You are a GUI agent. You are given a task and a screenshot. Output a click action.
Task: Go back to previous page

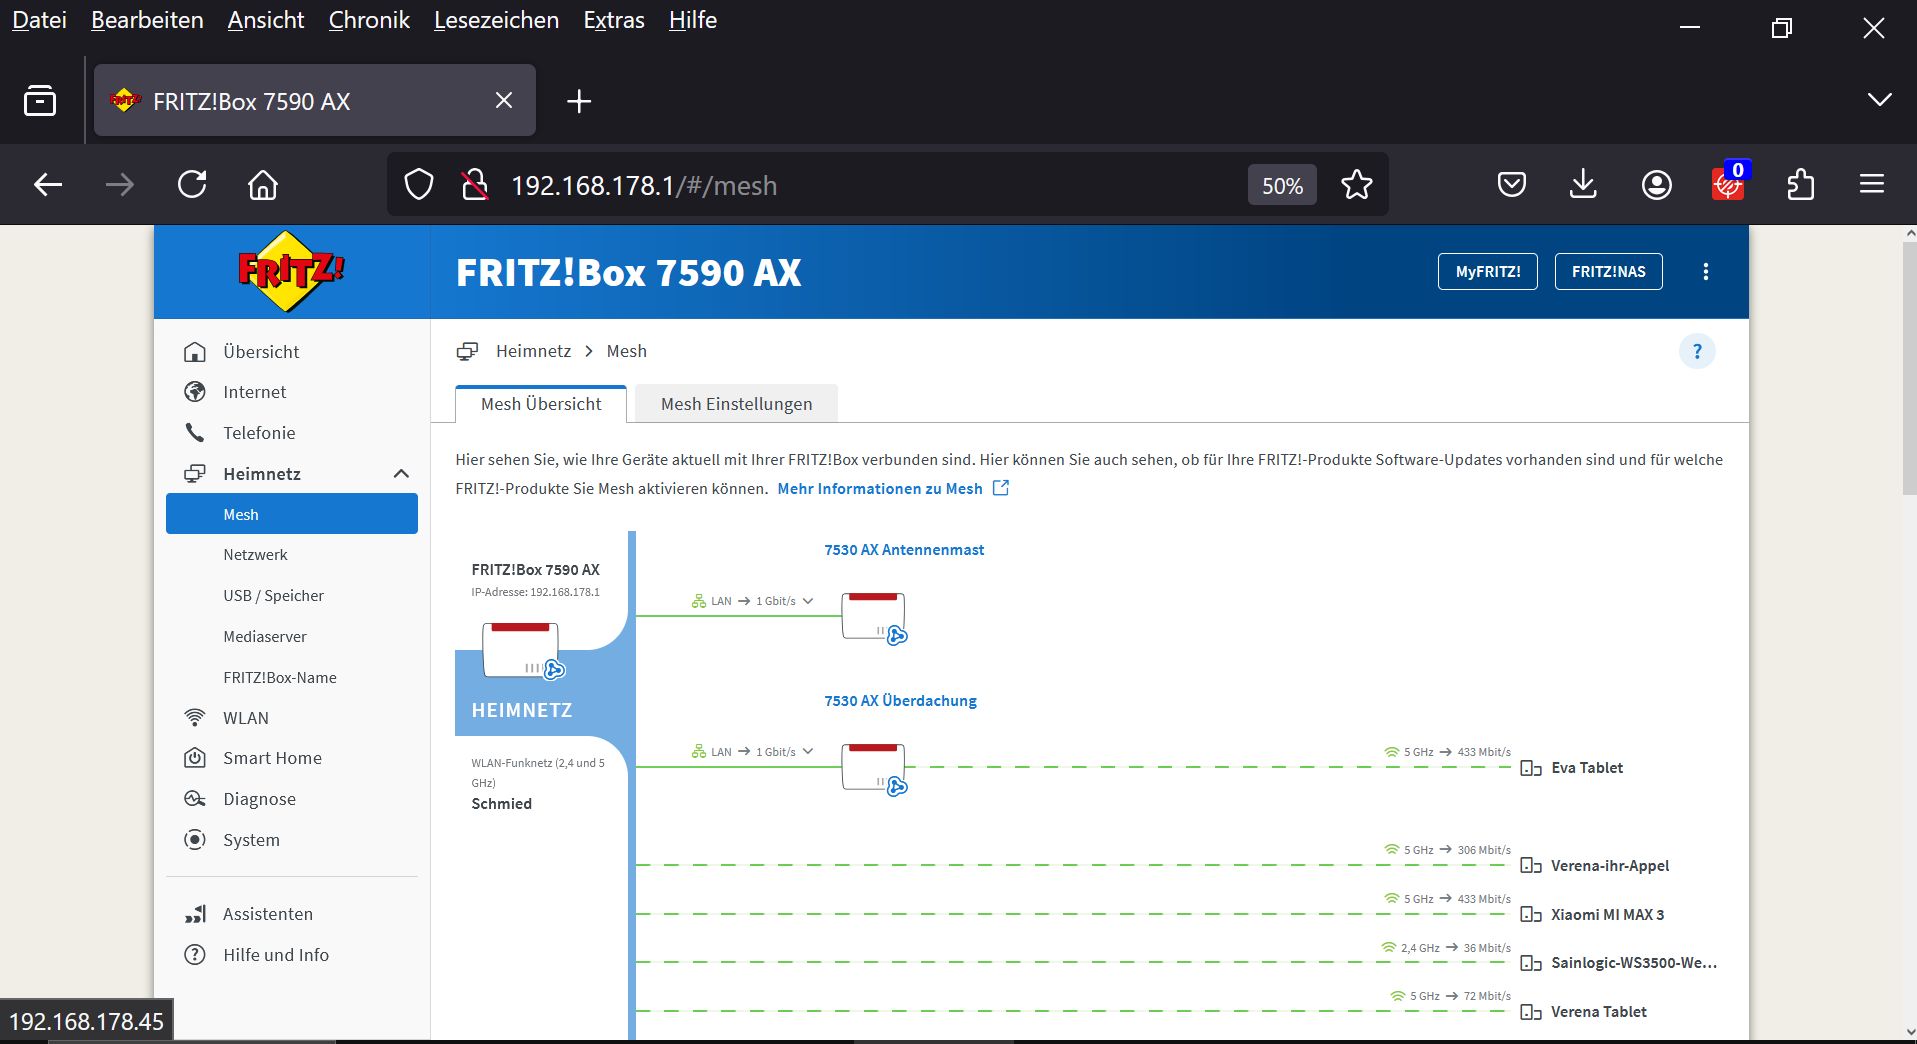coord(48,185)
